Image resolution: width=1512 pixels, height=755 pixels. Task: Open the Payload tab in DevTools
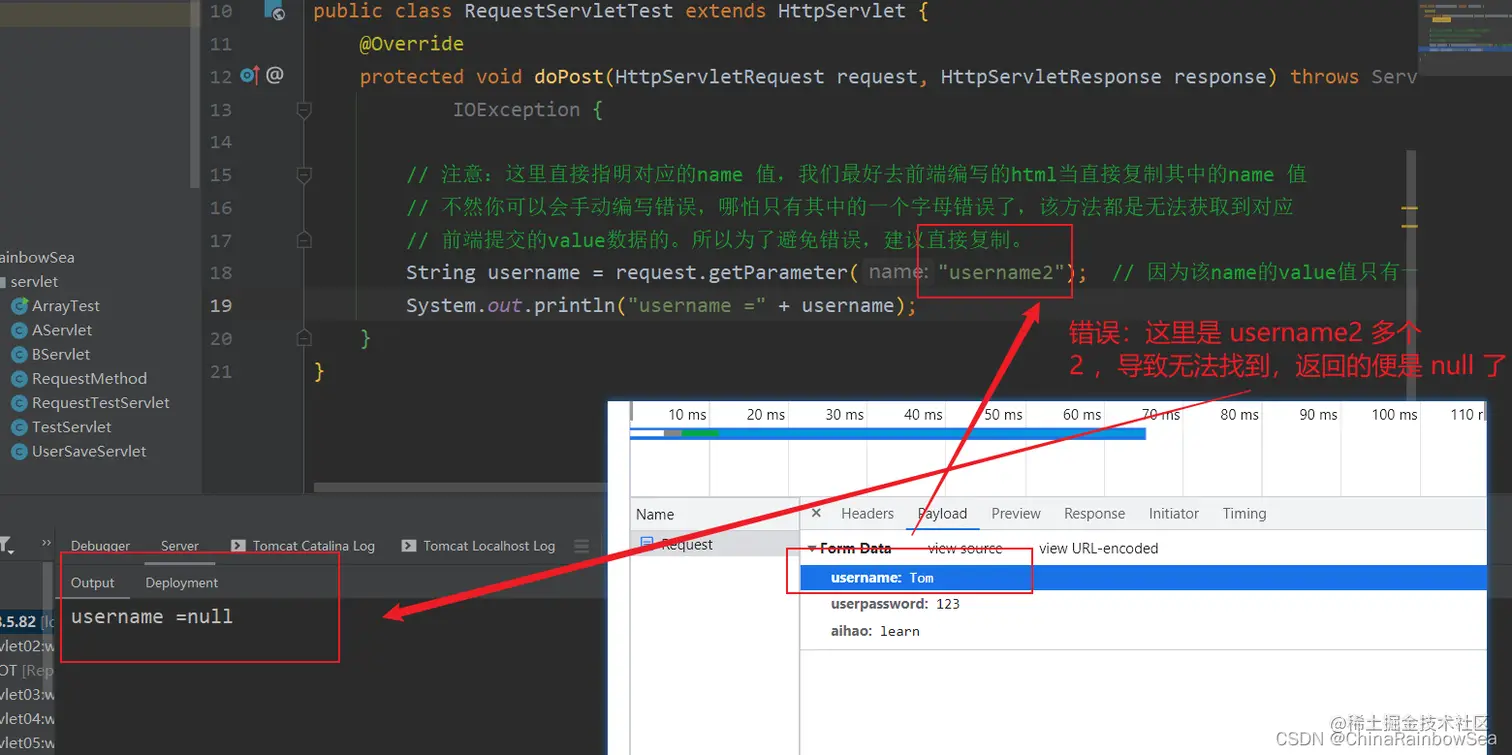pos(942,513)
